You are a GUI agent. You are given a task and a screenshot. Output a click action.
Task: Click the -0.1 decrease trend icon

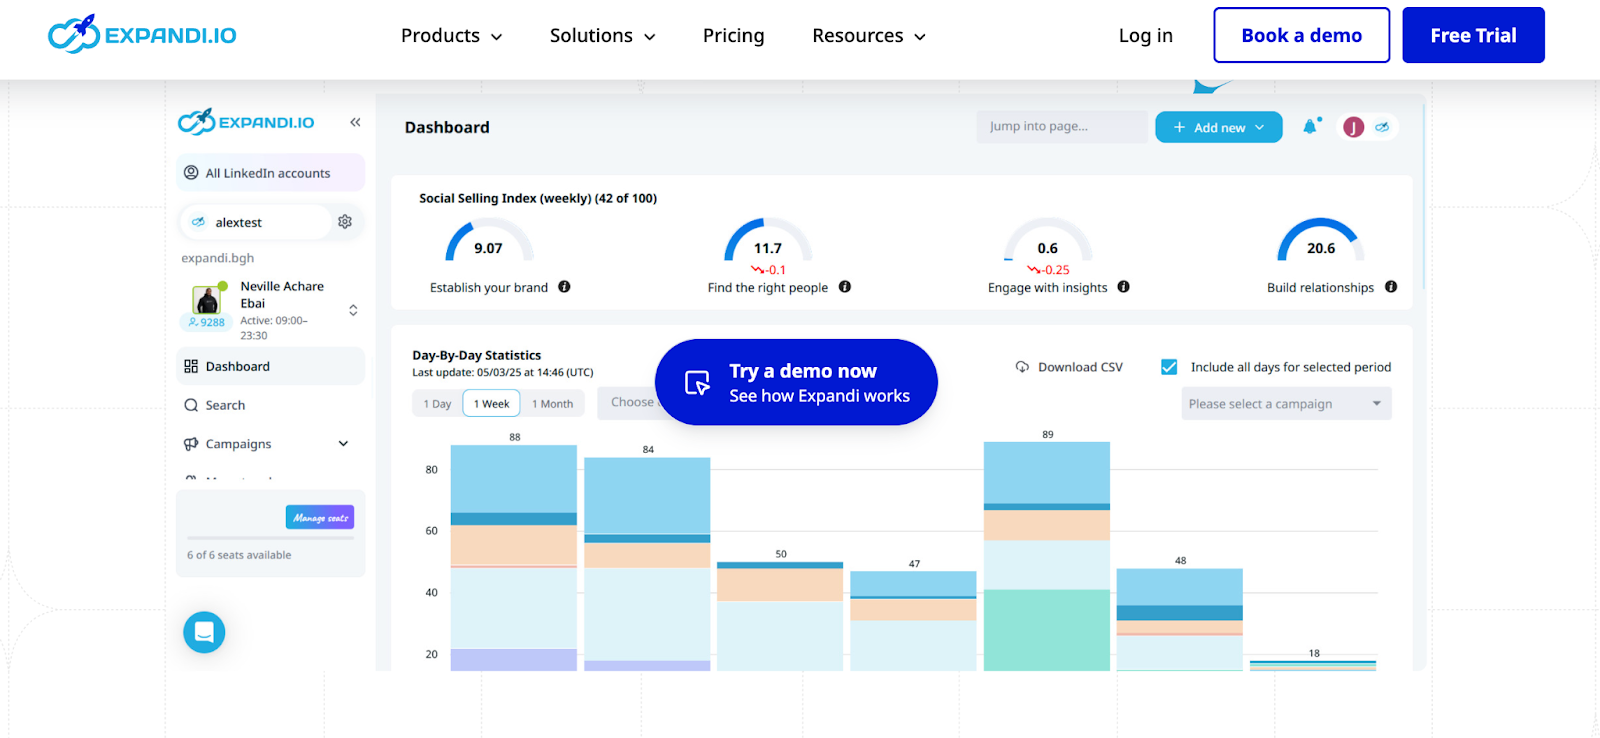758,270
